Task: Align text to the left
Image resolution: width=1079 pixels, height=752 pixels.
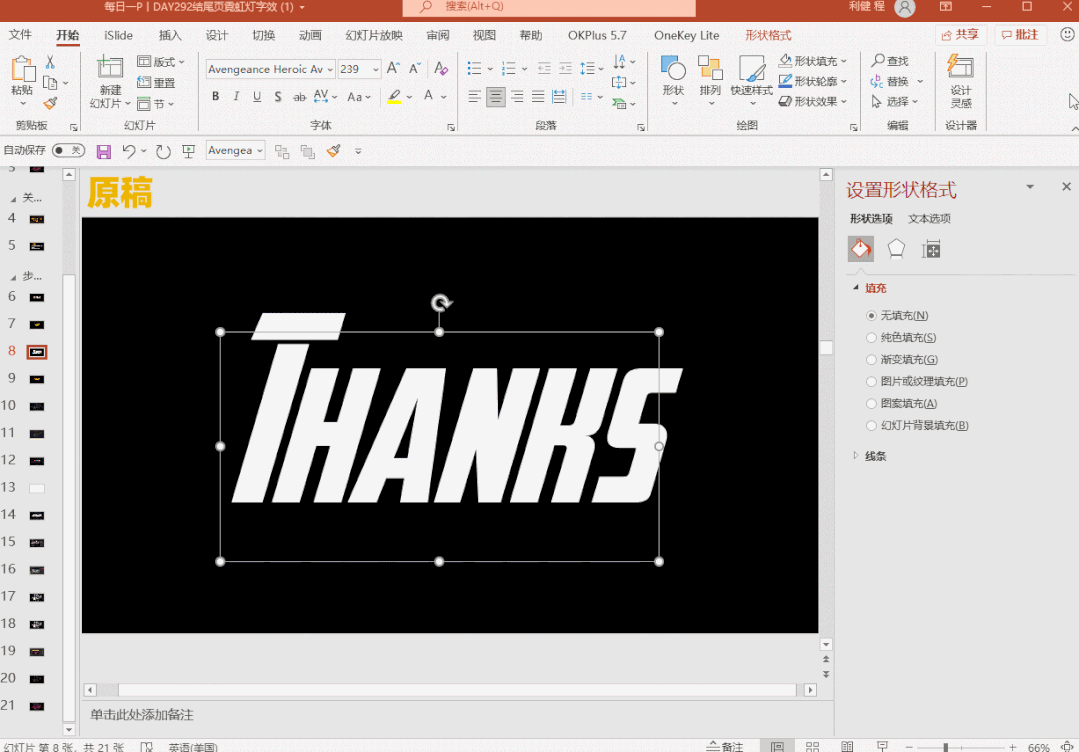Action: tap(474, 97)
